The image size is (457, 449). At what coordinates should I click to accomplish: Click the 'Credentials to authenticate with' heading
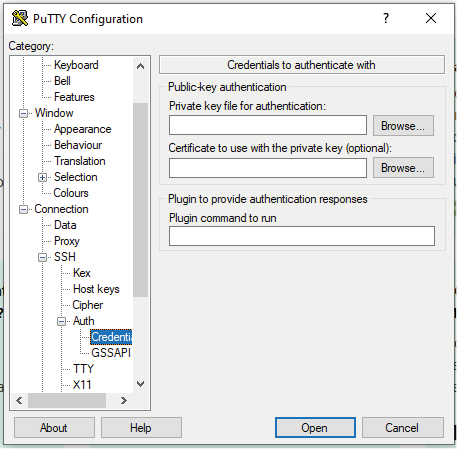301,65
